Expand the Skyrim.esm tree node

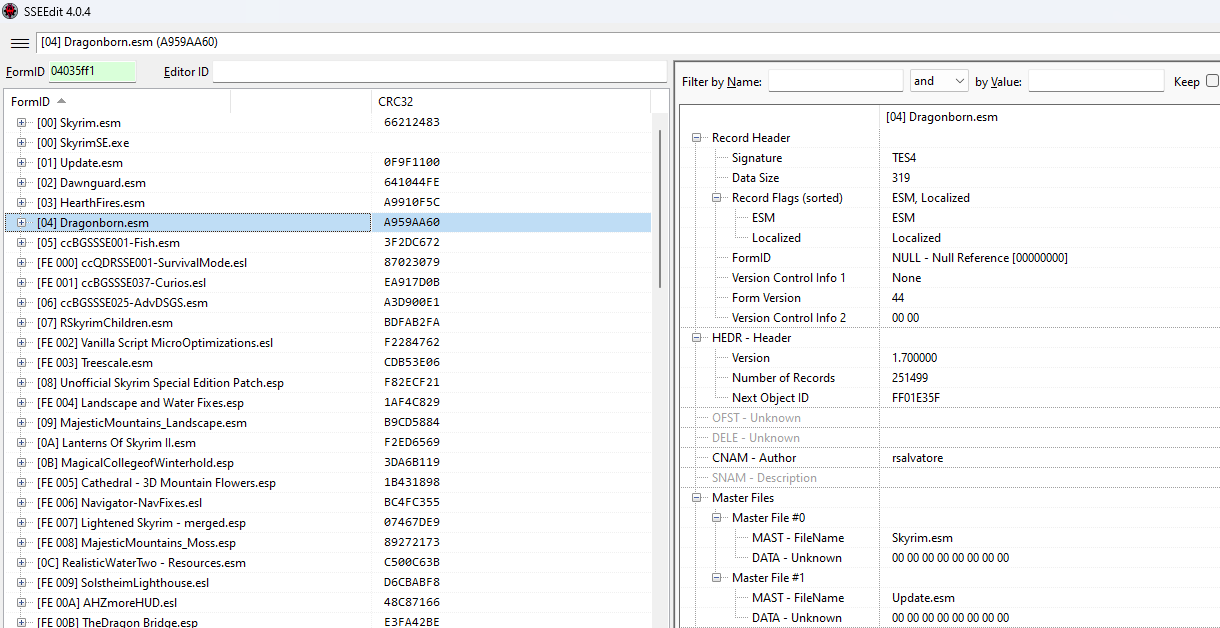(21, 122)
